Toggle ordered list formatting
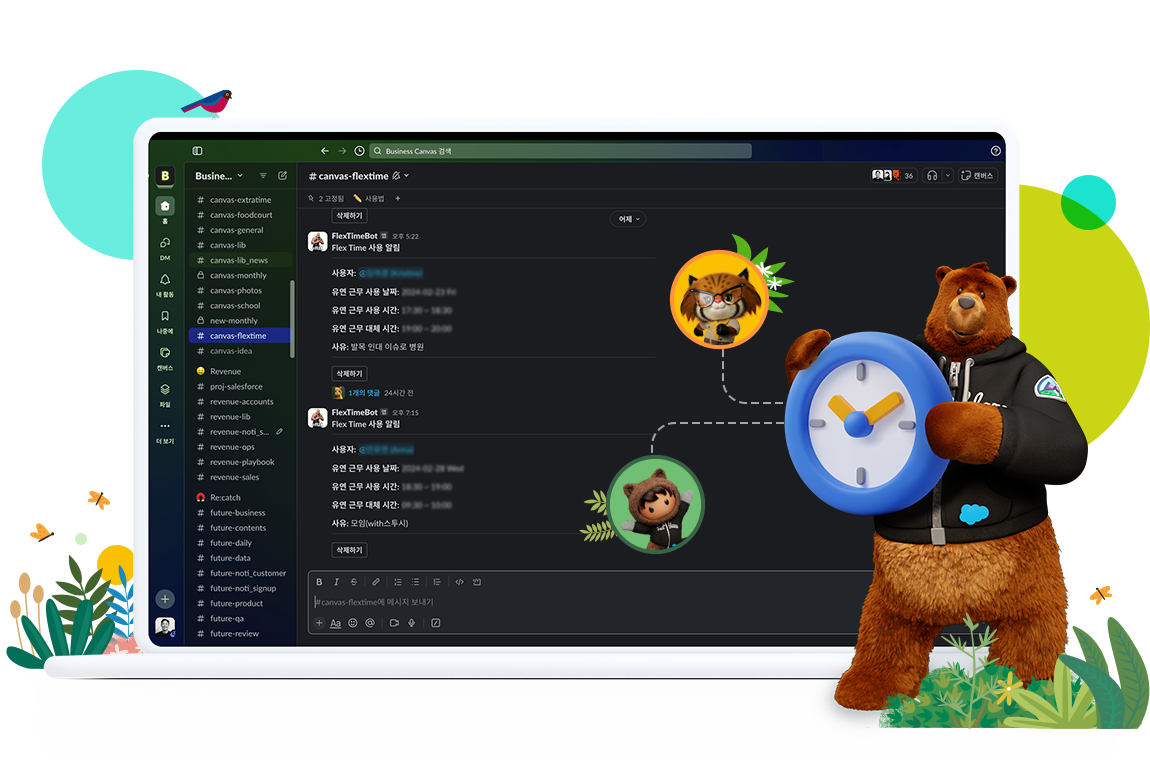The height and width of the screenshot is (760, 1150). click(398, 582)
